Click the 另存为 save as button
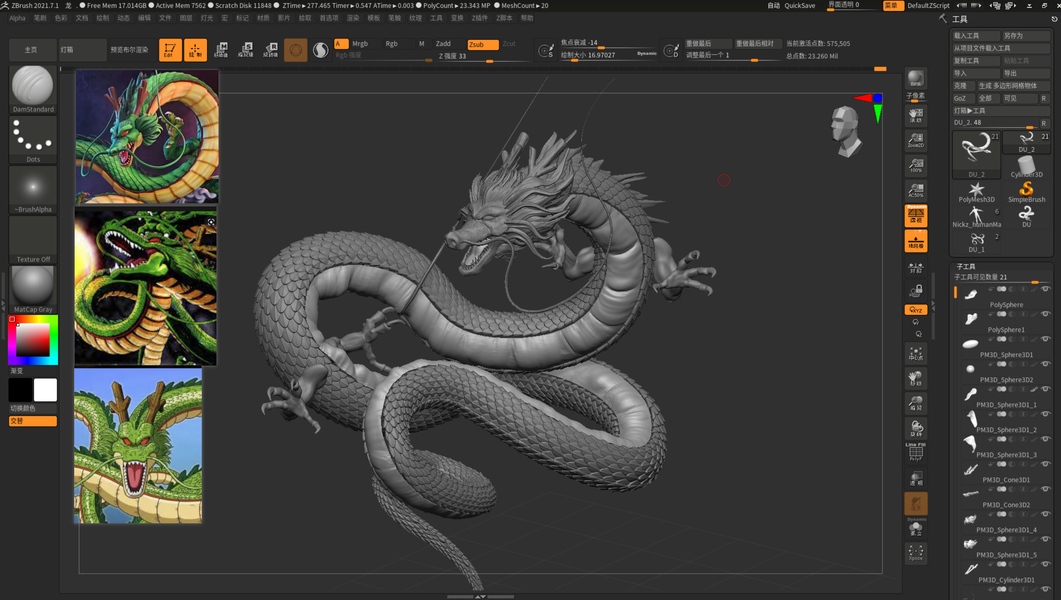Image resolution: width=1061 pixels, height=600 pixels. click(x=1026, y=35)
